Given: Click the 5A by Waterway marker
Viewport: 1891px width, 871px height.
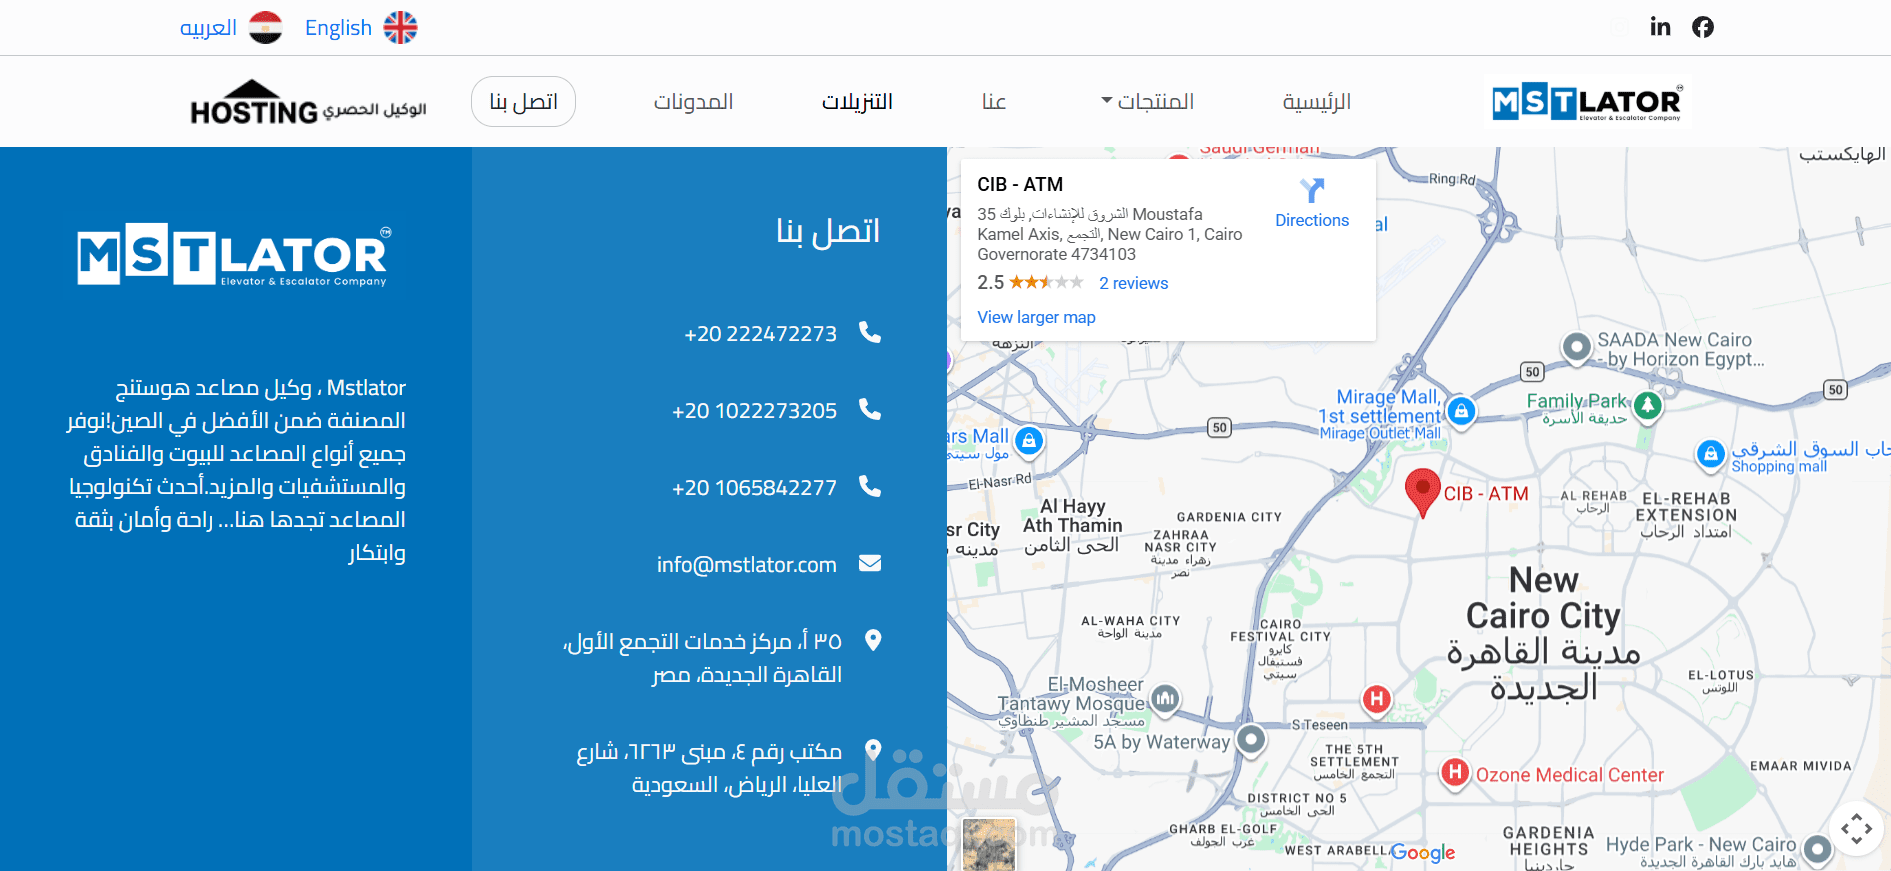Looking at the screenshot, I should (x=1251, y=740).
